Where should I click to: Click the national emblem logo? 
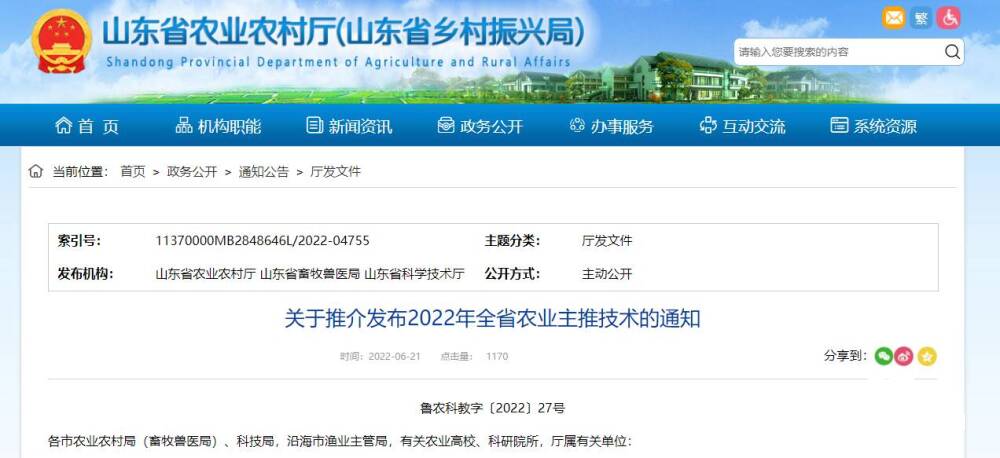coord(61,42)
